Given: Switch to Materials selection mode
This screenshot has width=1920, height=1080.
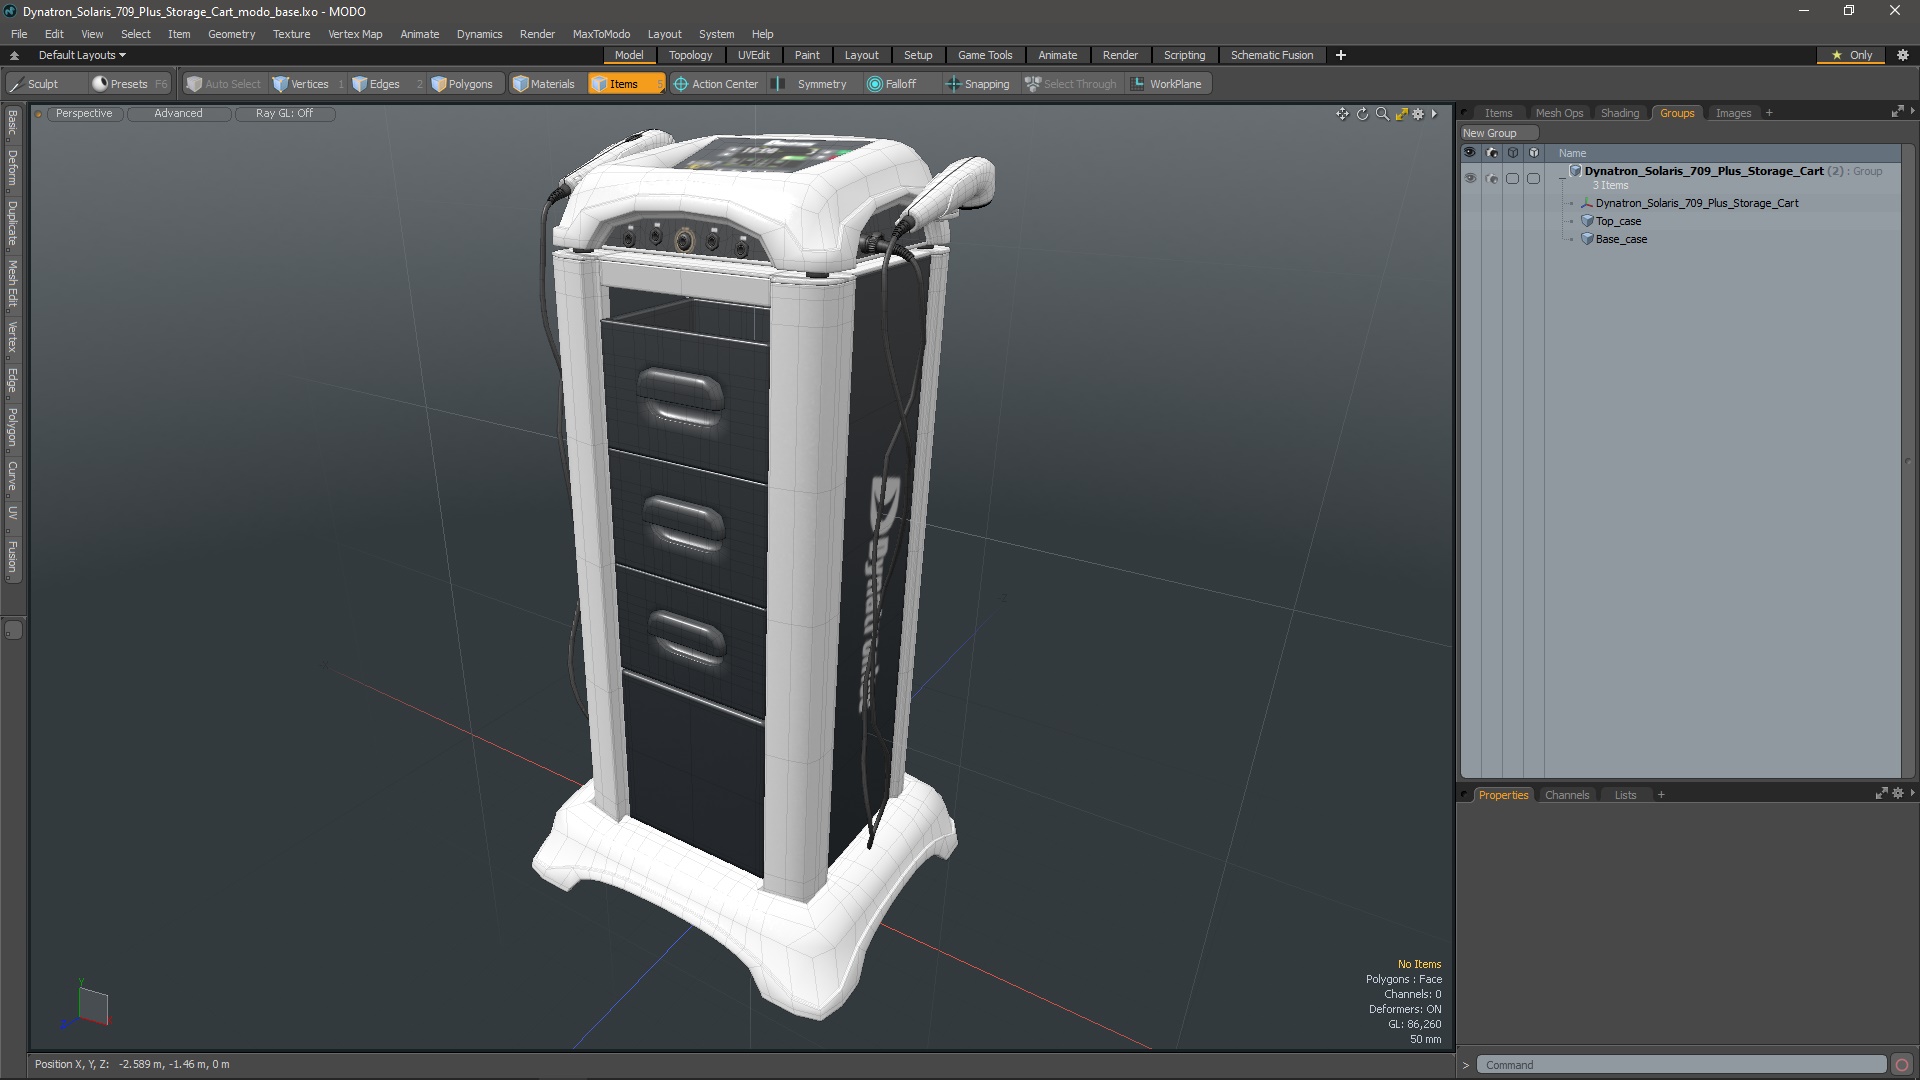Looking at the screenshot, I should (544, 84).
